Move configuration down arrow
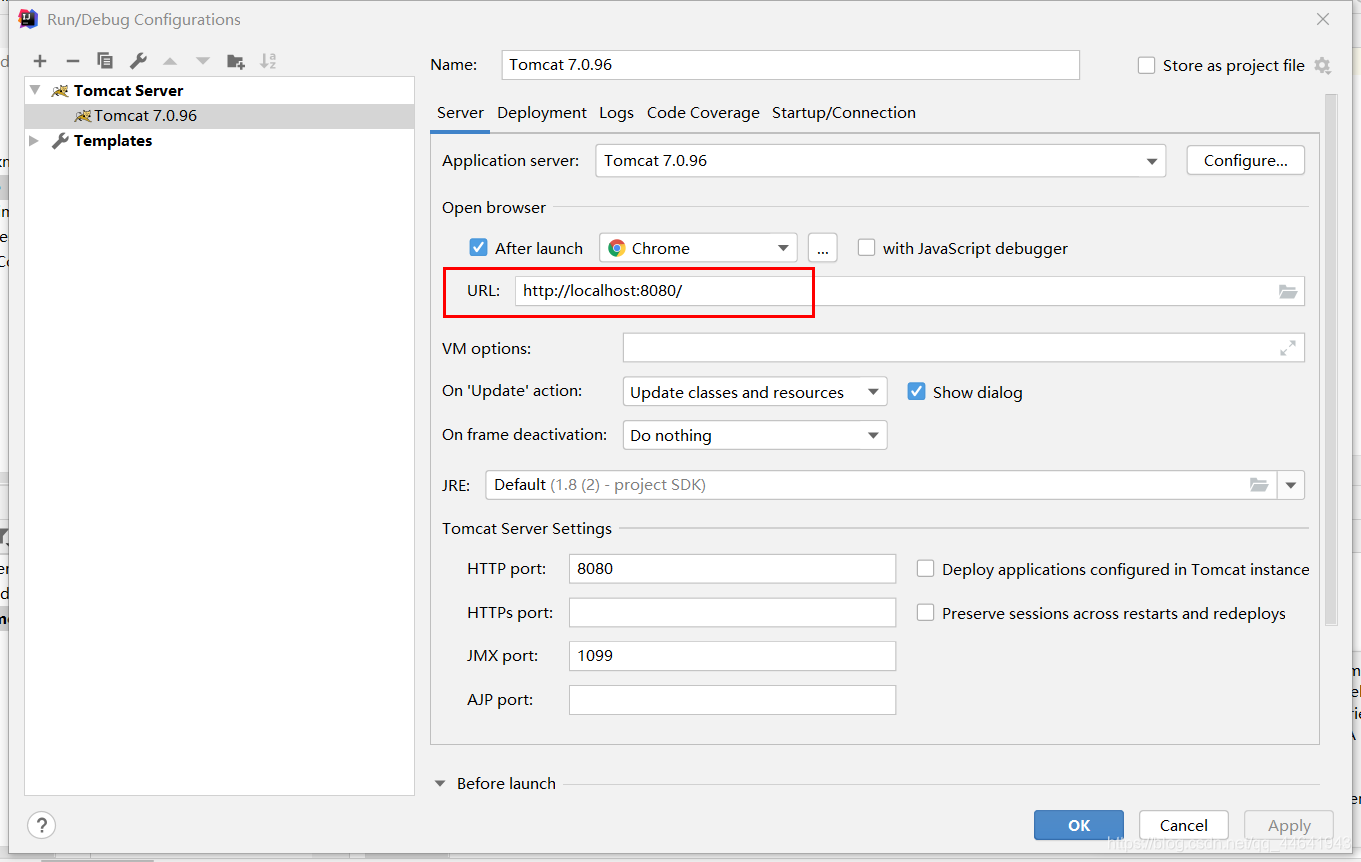This screenshot has width=1361, height=862. (203, 61)
